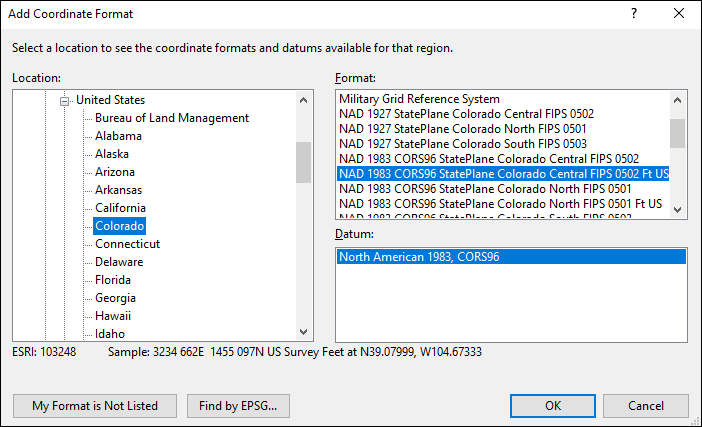Cancel the coordinate format dialog
Screen dimensions: 702x427
point(646,406)
